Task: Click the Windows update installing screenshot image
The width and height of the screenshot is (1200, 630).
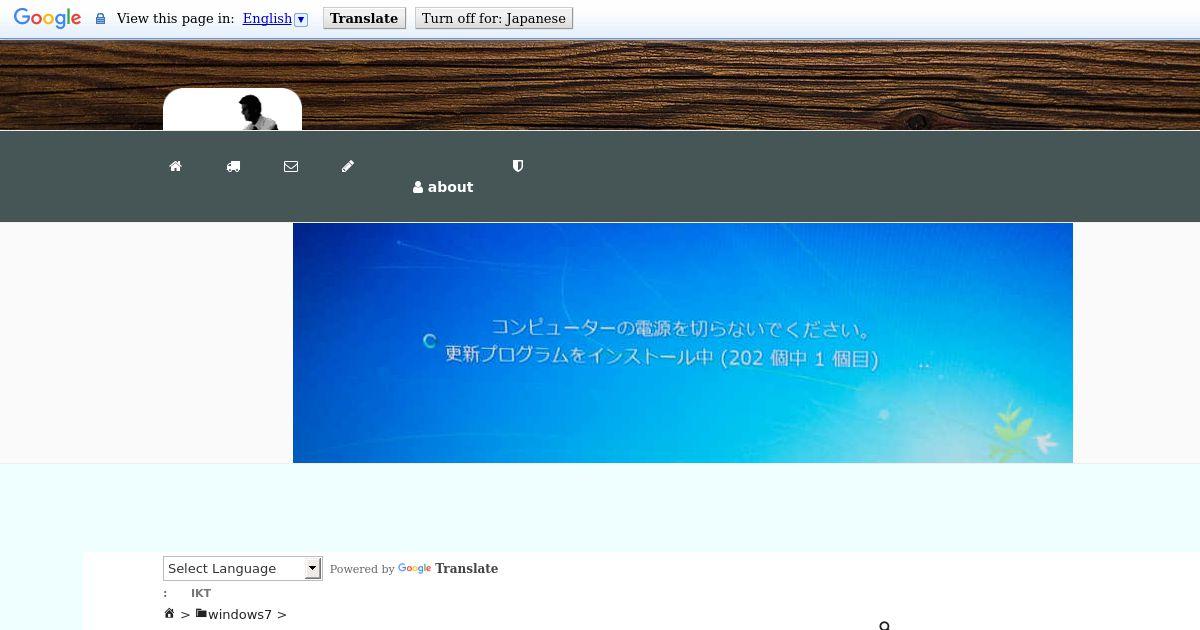Action: pos(683,343)
